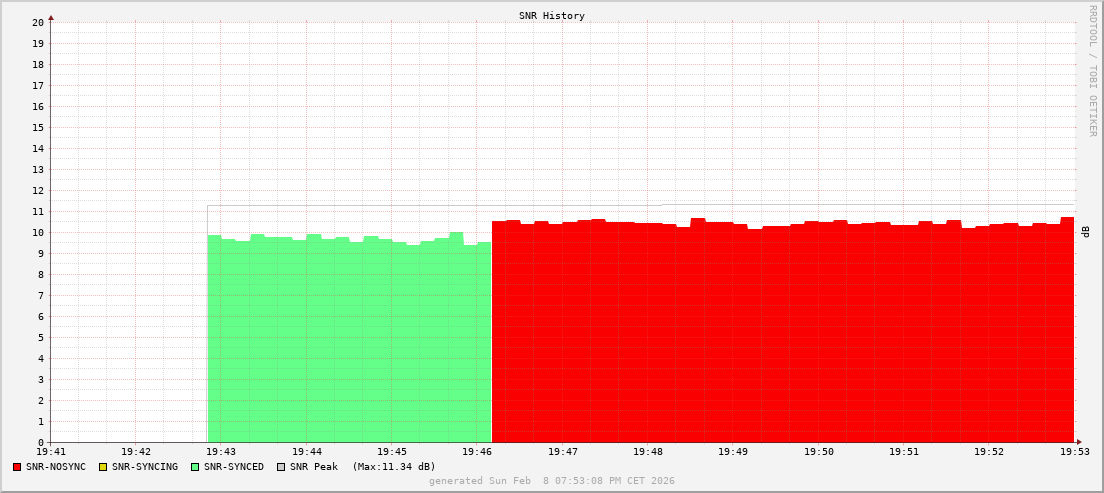The height and width of the screenshot is (493, 1104).
Task: Select the SNR-NOSYNC legend label
Action: coord(56,467)
